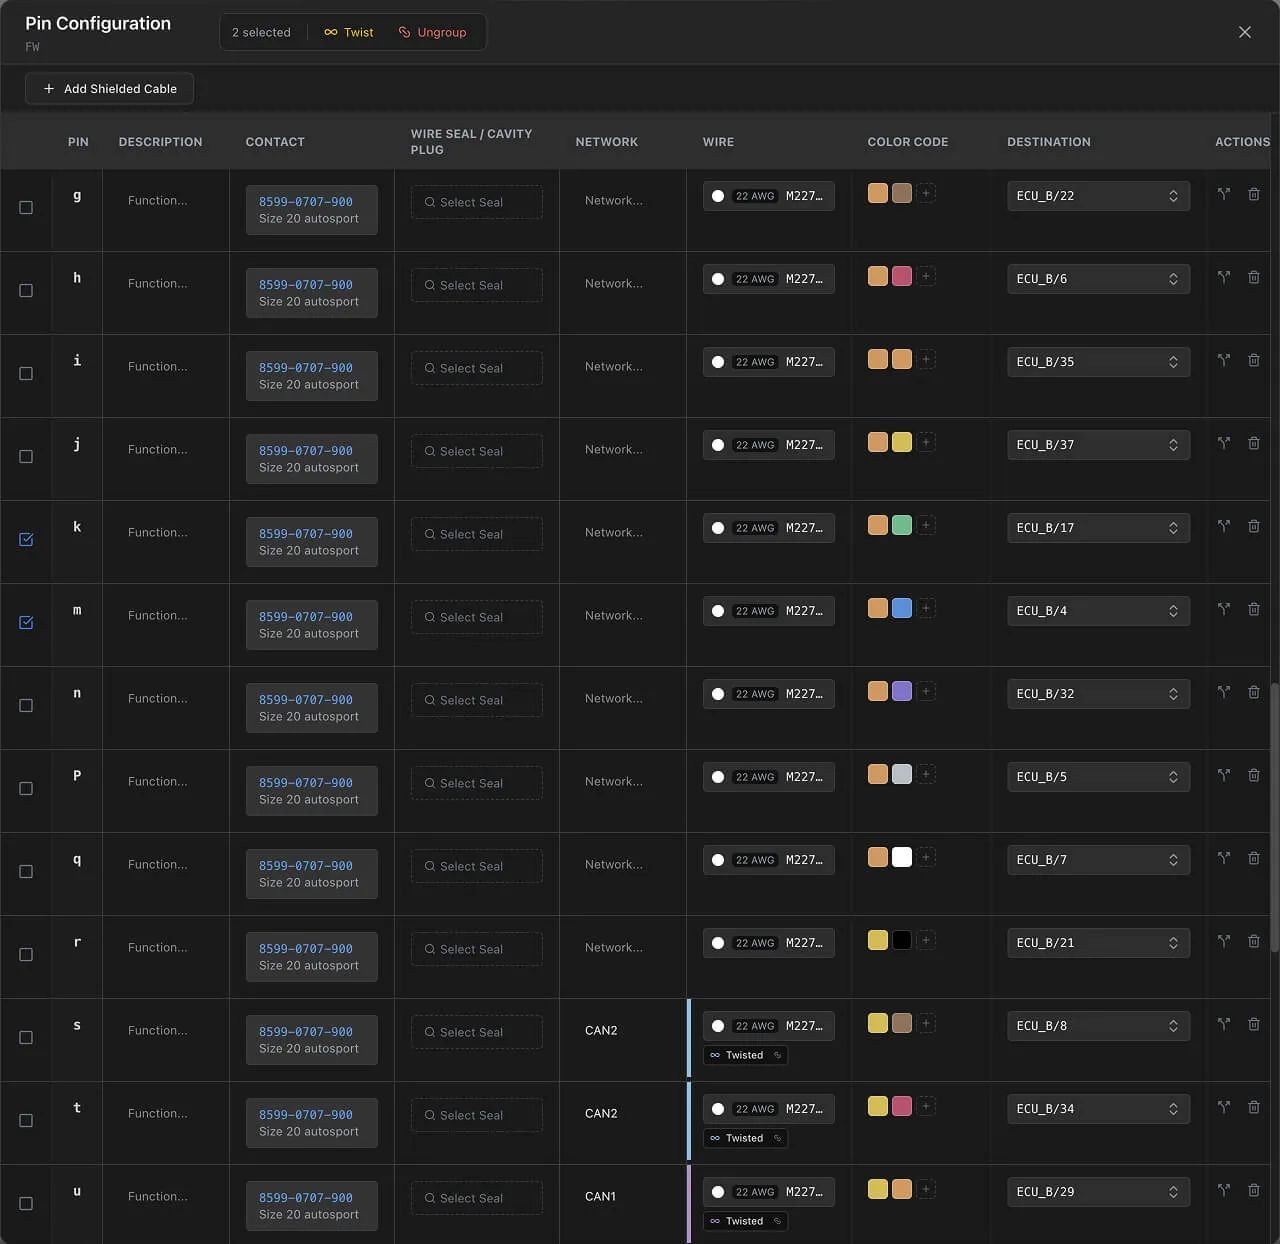Click split icon for ECU_B/32 row
Image resolution: width=1280 pixels, height=1244 pixels.
(x=1224, y=692)
